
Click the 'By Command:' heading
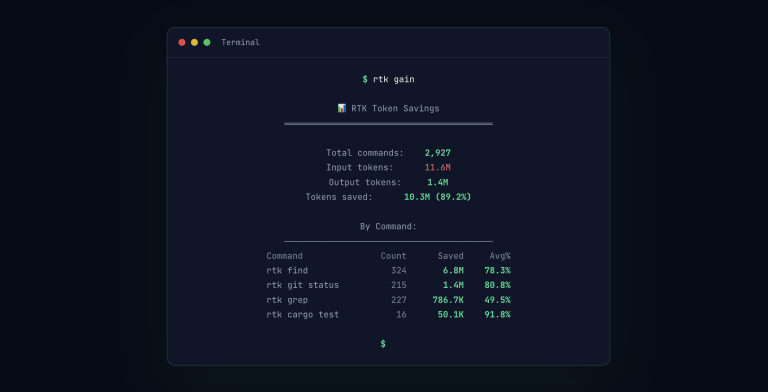point(388,226)
